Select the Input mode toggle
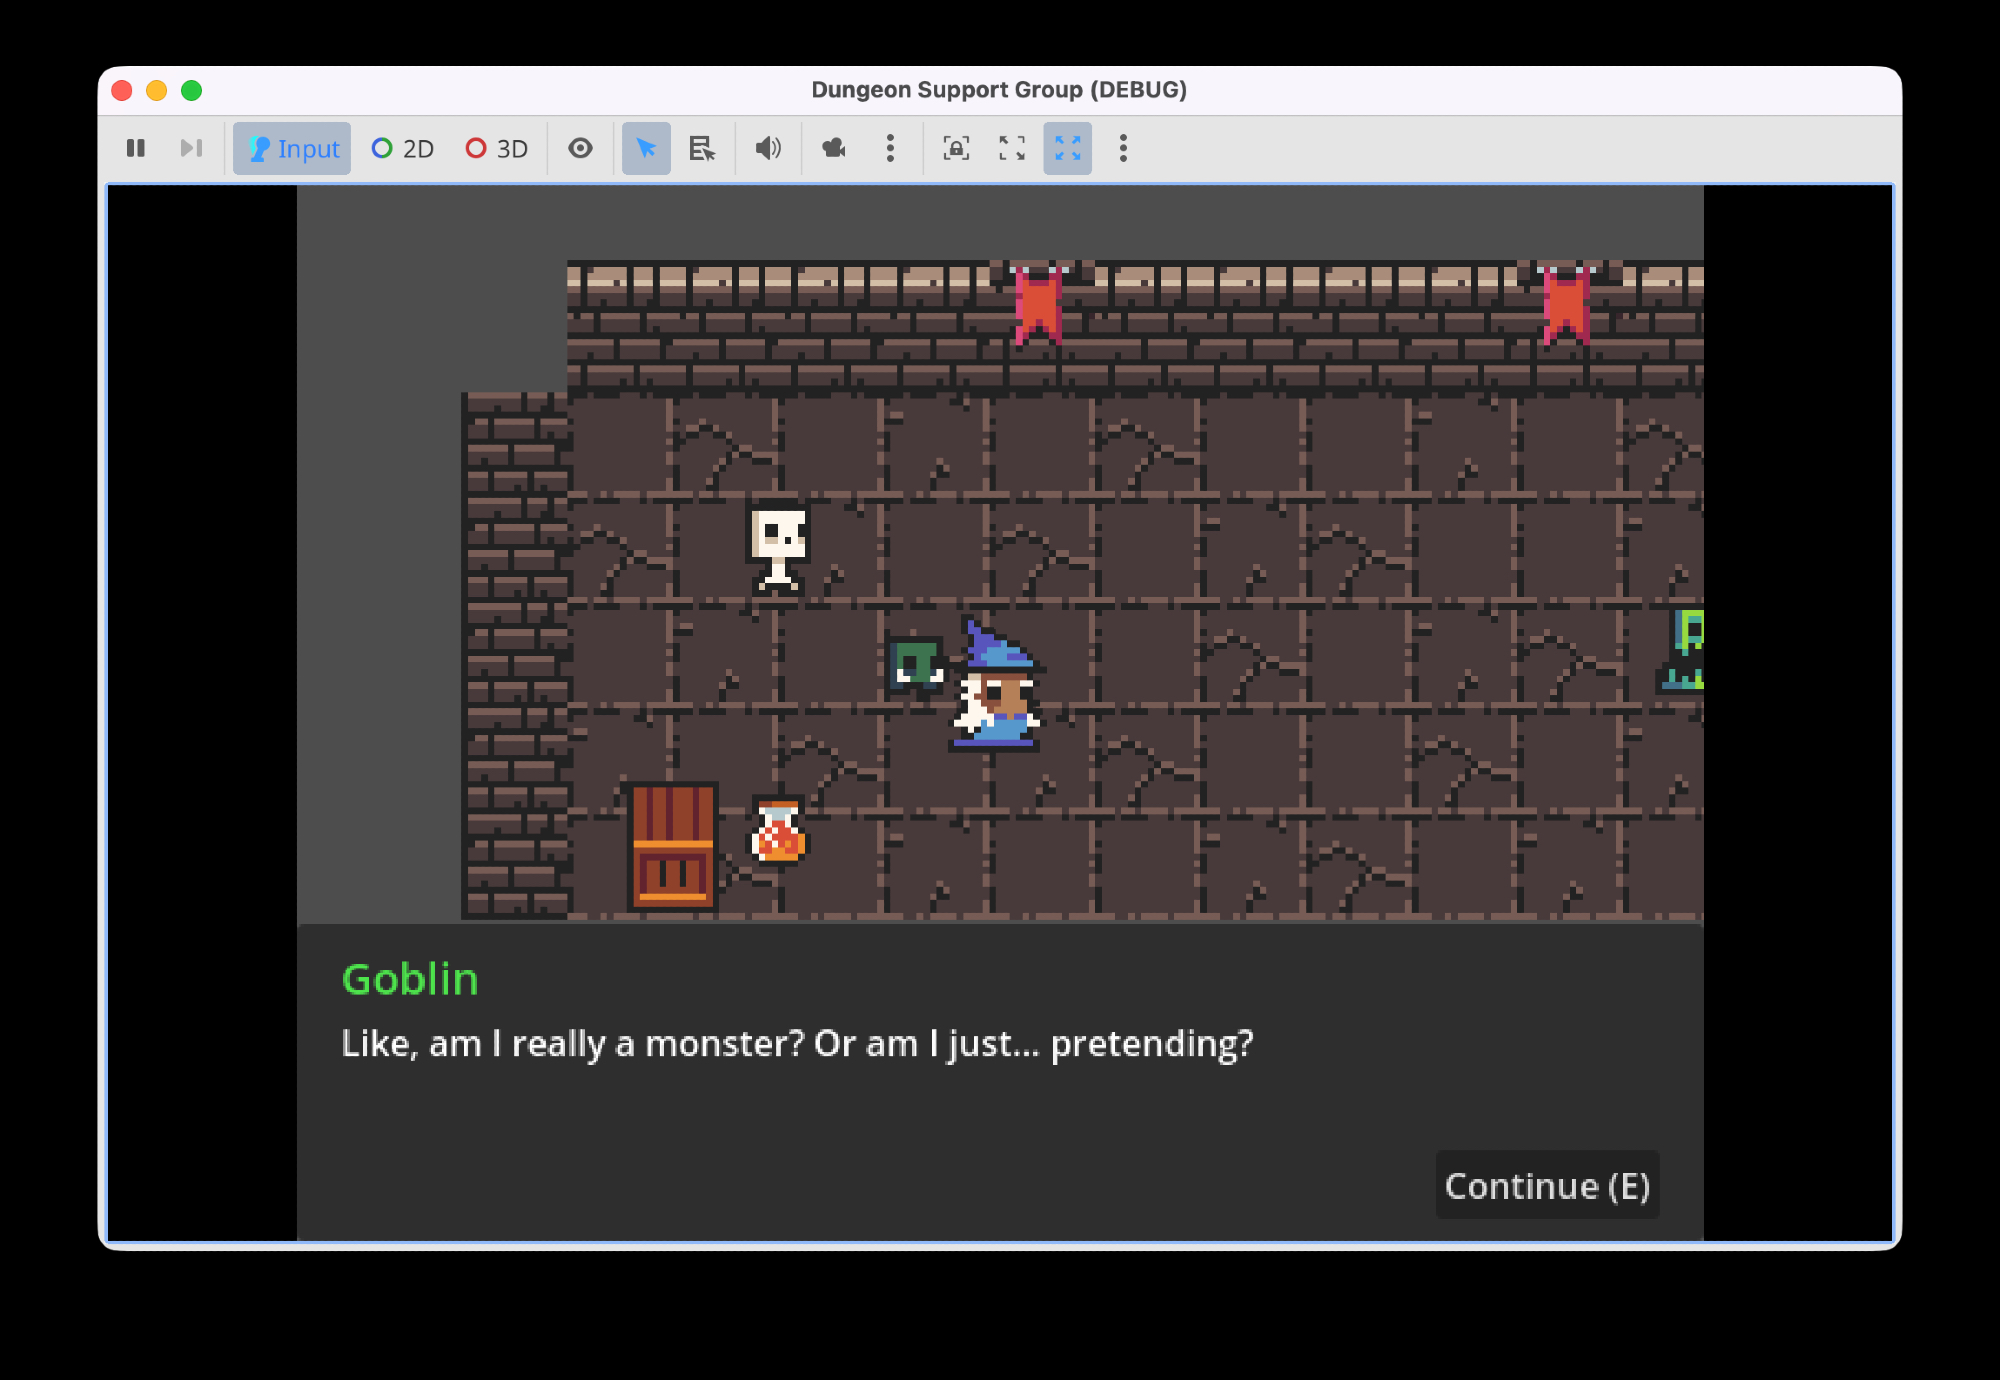Image resolution: width=2000 pixels, height=1380 pixels. click(292, 148)
